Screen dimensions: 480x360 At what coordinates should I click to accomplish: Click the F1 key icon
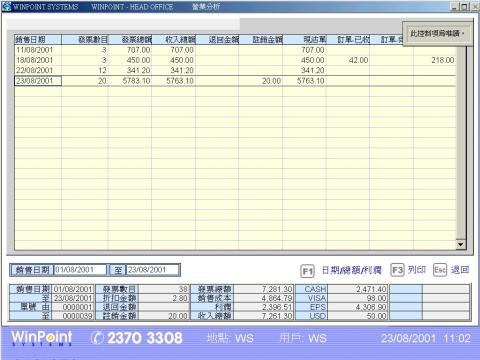tap(307, 271)
